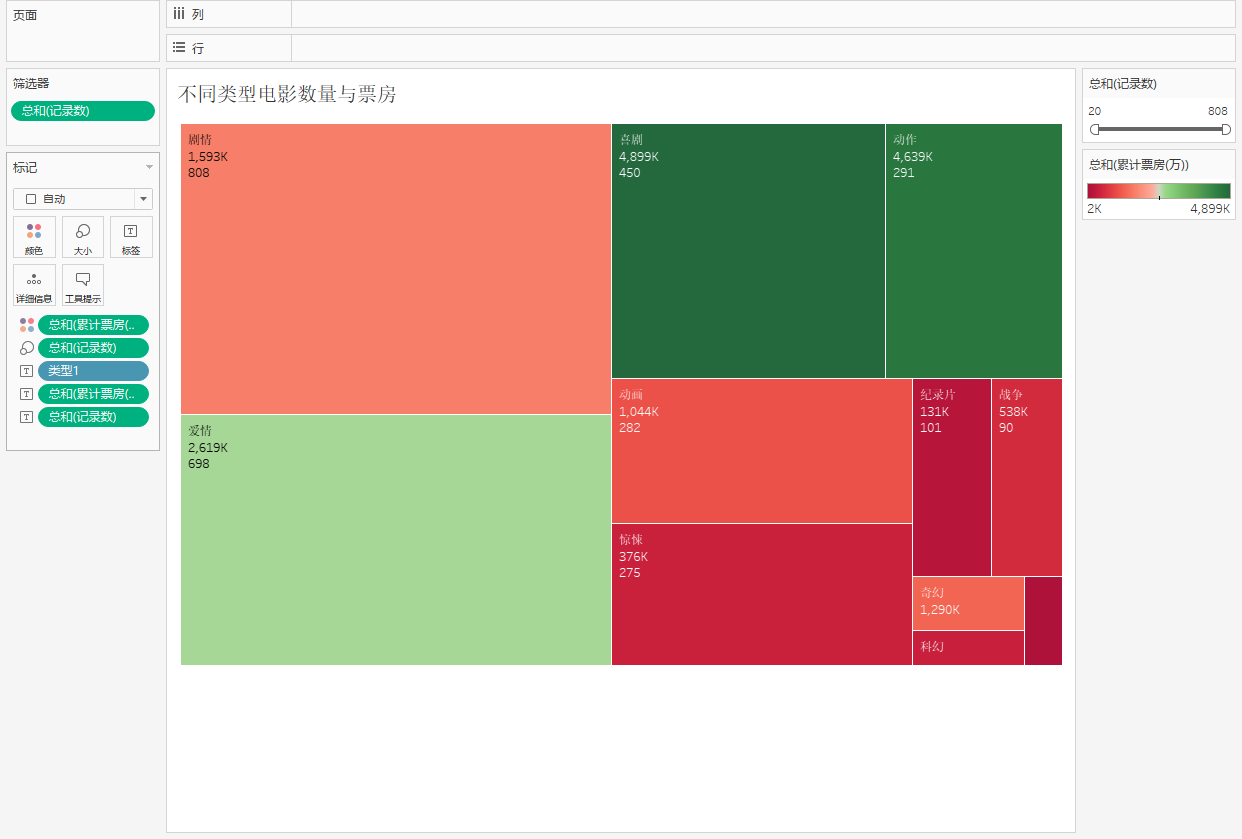Click 376K value in 惊悚 tile
The height and width of the screenshot is (839, 1242).
[x=633, y=556]
